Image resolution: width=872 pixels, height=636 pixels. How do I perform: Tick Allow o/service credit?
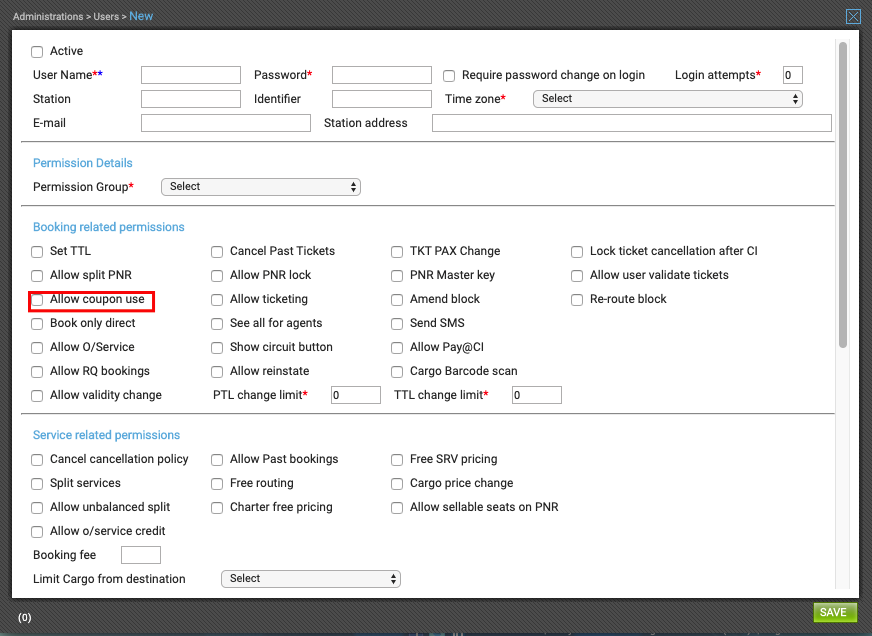(x=37, y=531)
